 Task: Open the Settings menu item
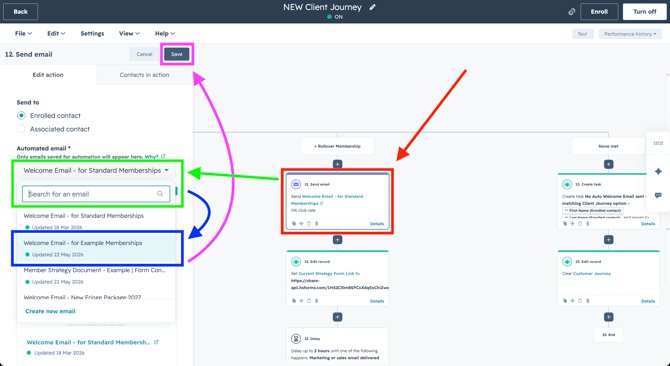92,33
